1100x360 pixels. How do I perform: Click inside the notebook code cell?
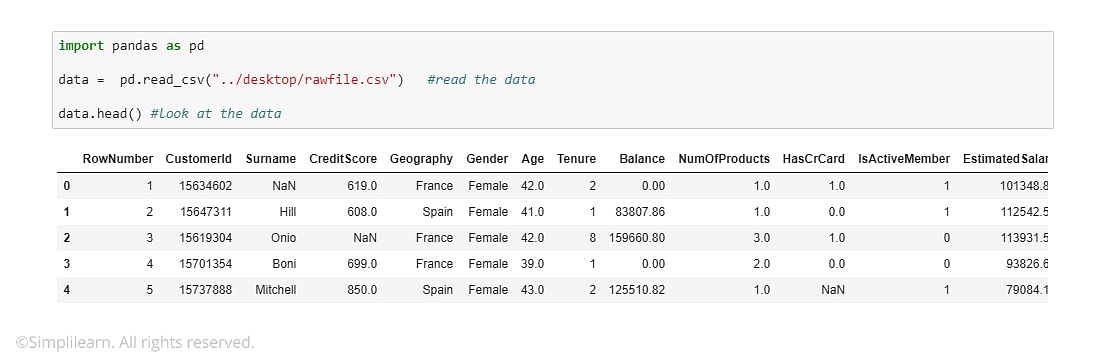point(553,80)
